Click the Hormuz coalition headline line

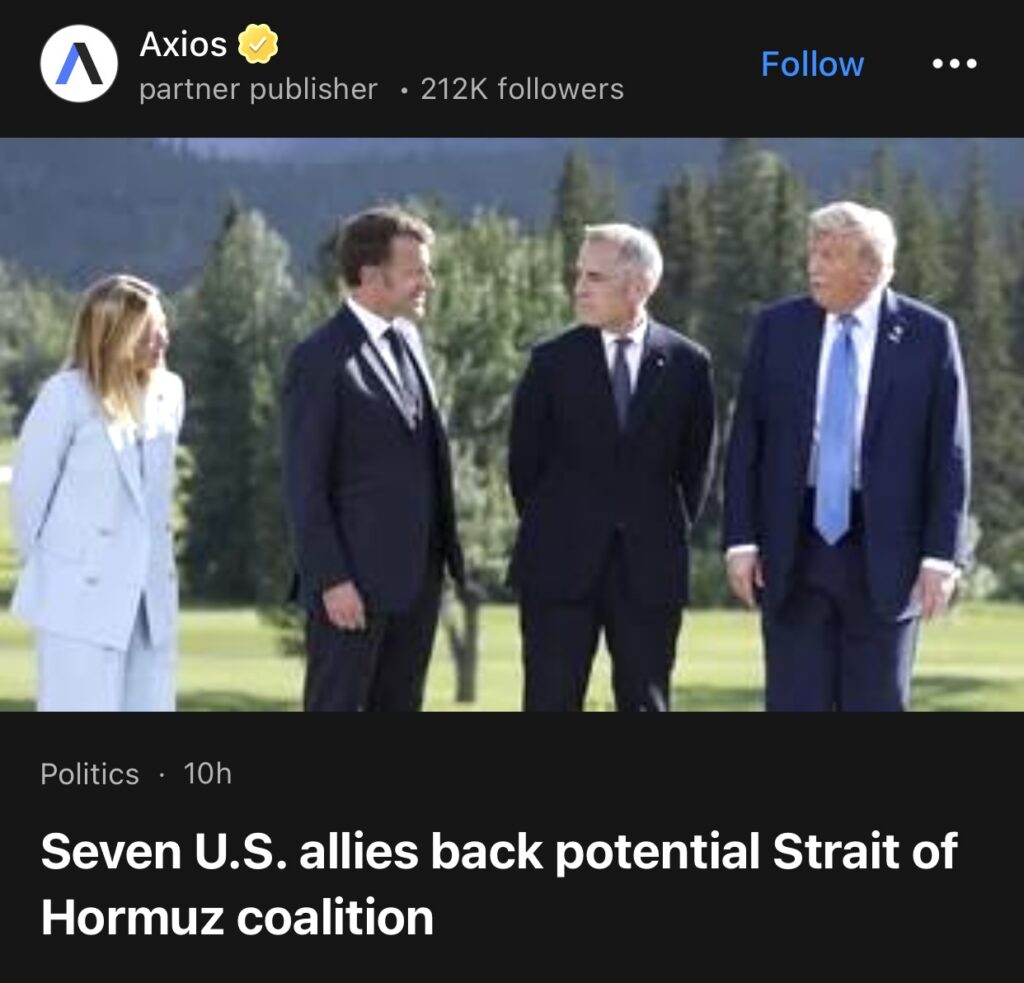click(x=237, y=917)
